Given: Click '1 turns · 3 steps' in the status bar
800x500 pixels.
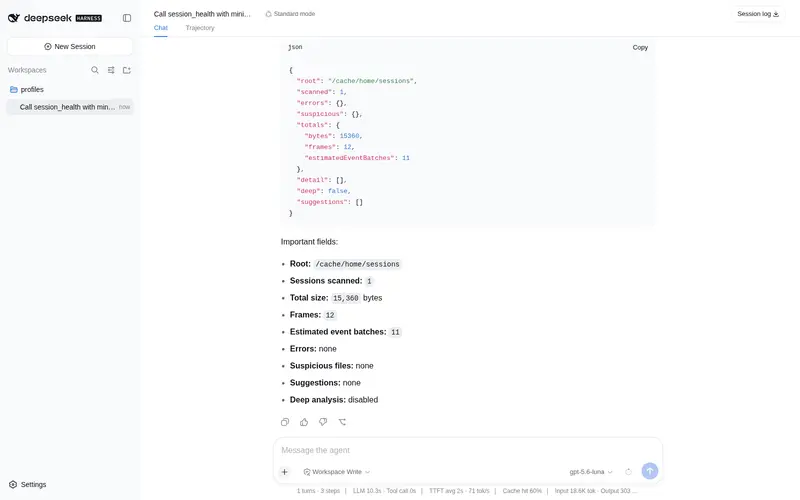Looking at the screenshot, I should (x=318, y=491).
